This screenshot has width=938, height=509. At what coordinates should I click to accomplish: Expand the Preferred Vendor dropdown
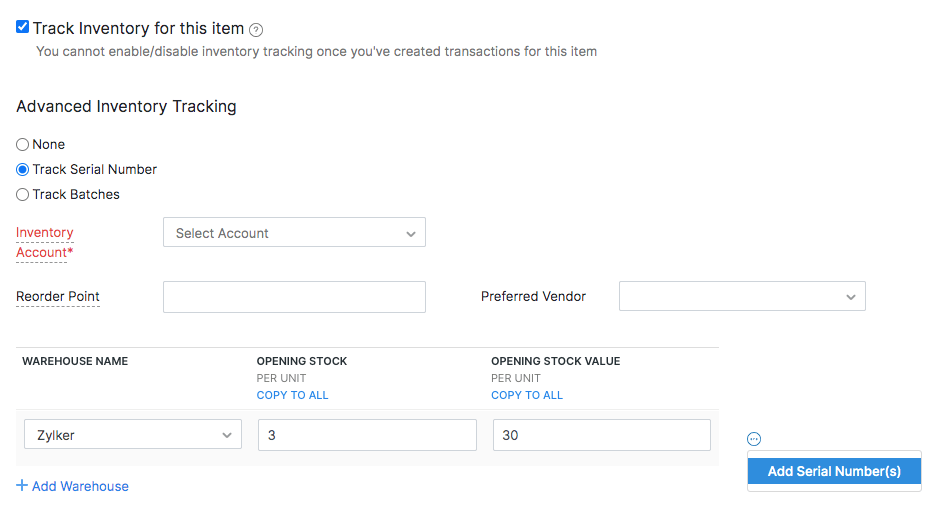coord(742,297)
